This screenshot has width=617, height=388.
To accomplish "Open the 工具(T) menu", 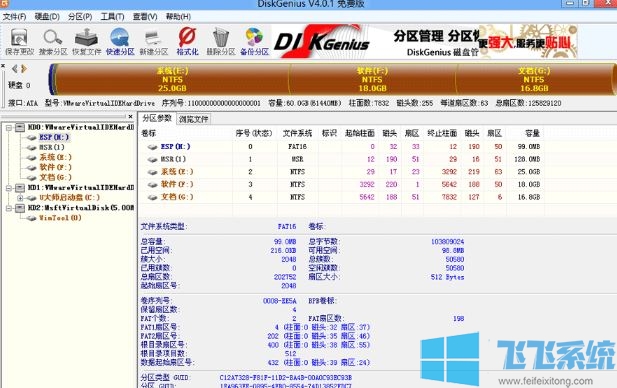I will coord(113,17).
